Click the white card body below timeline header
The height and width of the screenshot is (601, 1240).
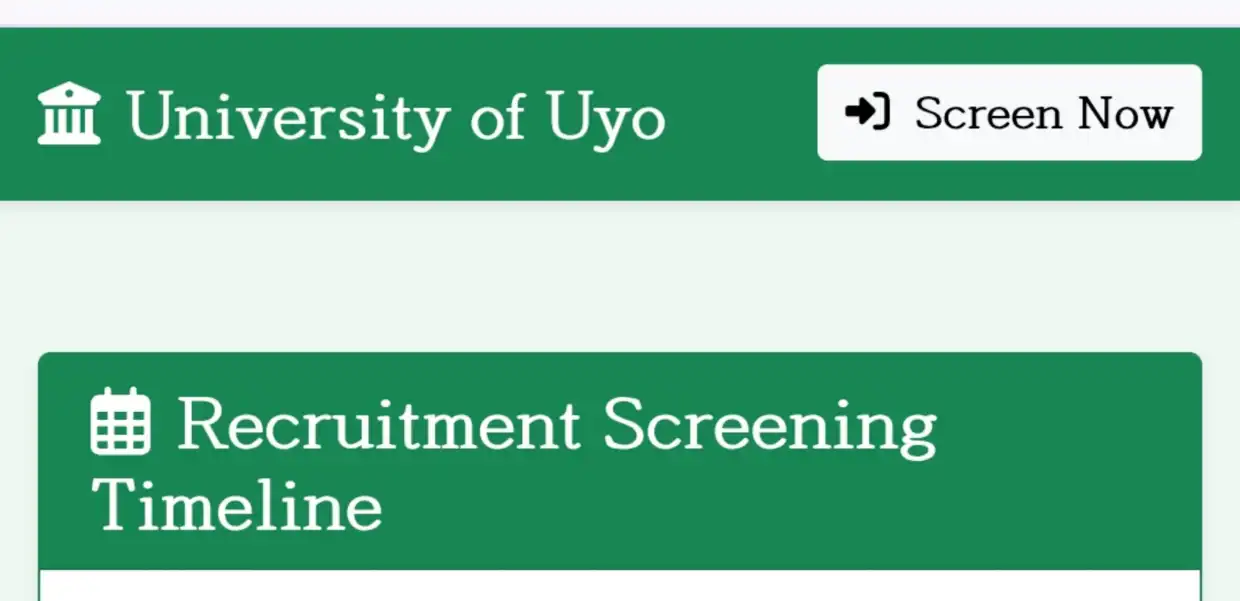[619, 586]
